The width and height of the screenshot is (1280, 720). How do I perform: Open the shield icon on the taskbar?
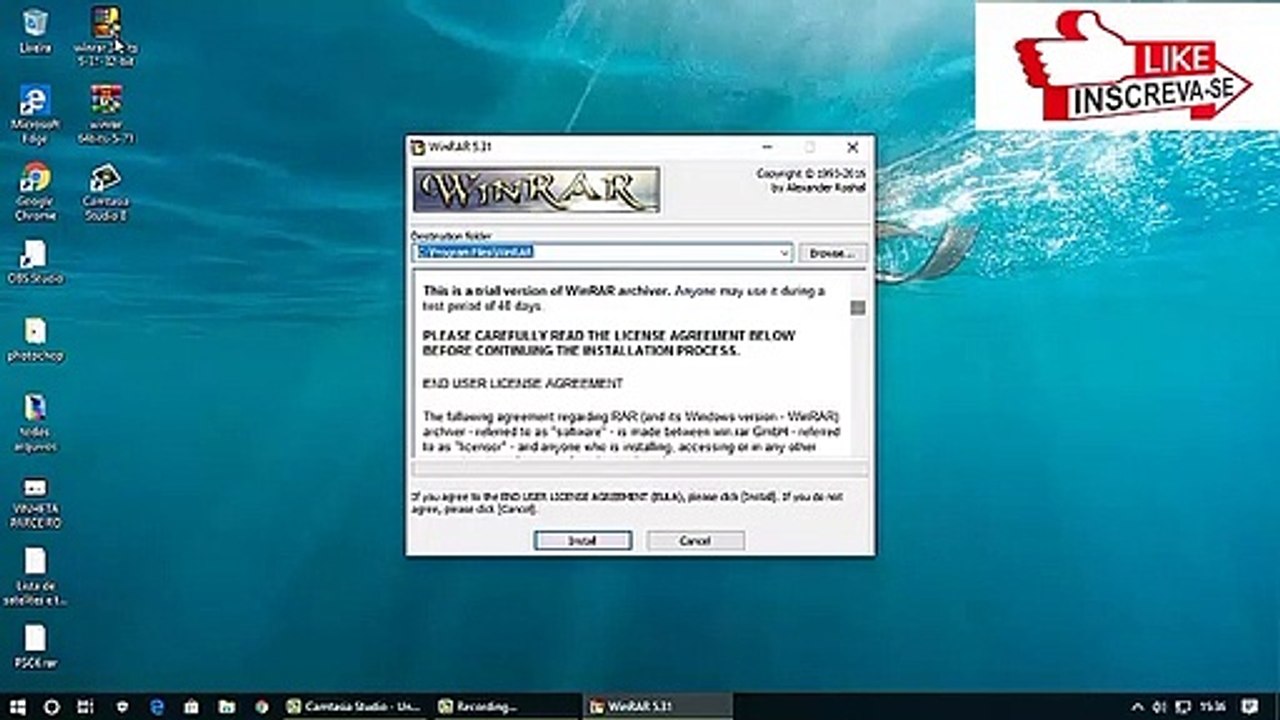coord(122,706)
